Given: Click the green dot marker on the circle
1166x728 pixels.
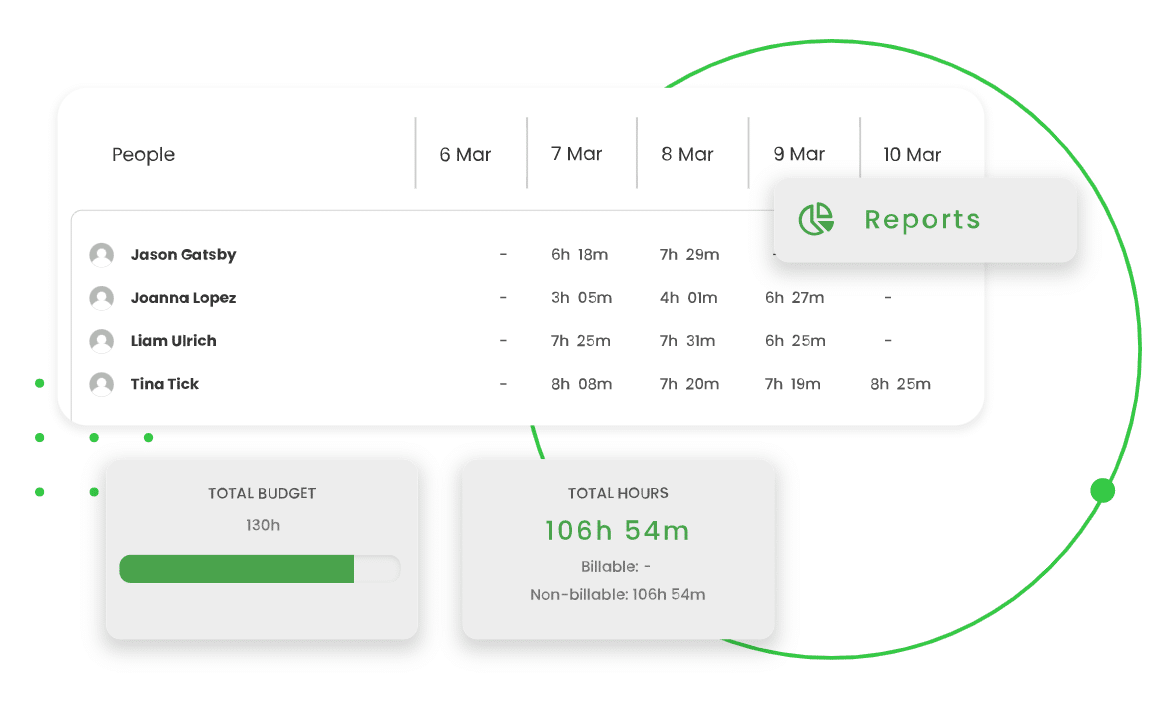Looking at the screenshot, I should [1101, 491].
